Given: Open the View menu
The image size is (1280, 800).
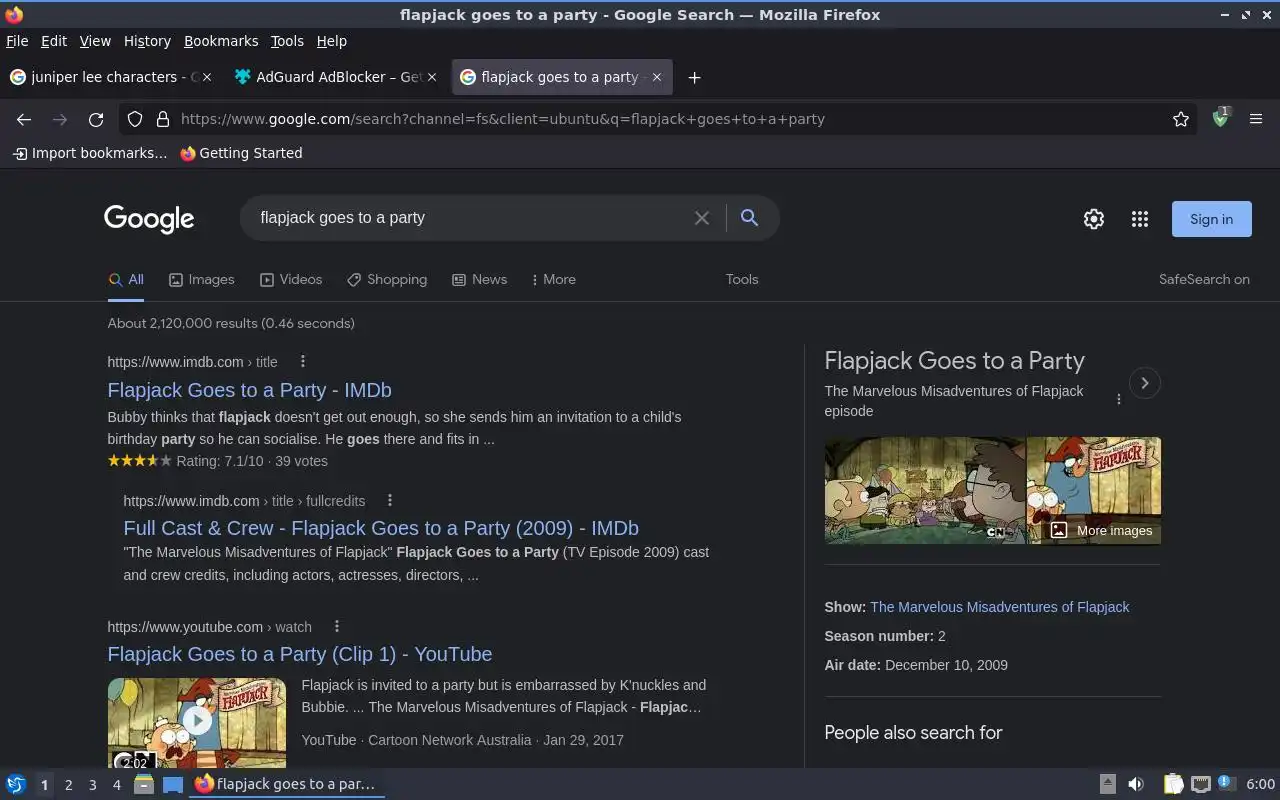Looking at the screenshot, I should click(x=95, y=41).
